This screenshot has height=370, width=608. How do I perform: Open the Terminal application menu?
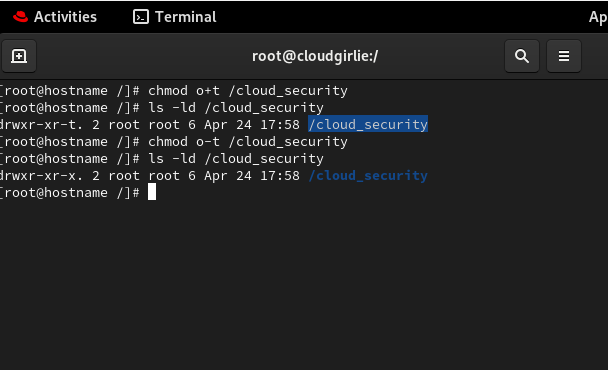(x=174, y=17)
